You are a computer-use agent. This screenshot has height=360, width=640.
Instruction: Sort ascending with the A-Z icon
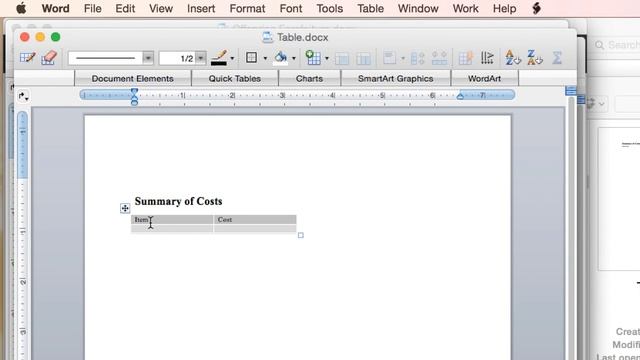coord(513,58)
